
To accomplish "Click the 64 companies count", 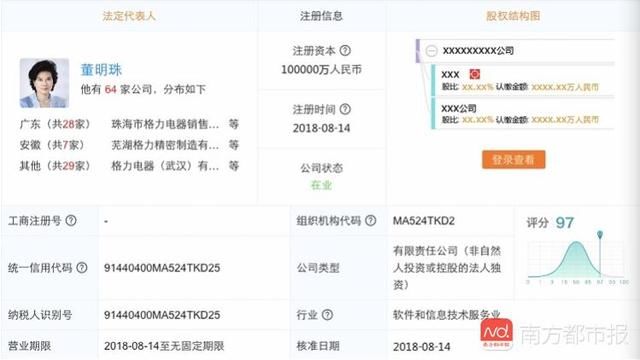I will coord(111,89).
